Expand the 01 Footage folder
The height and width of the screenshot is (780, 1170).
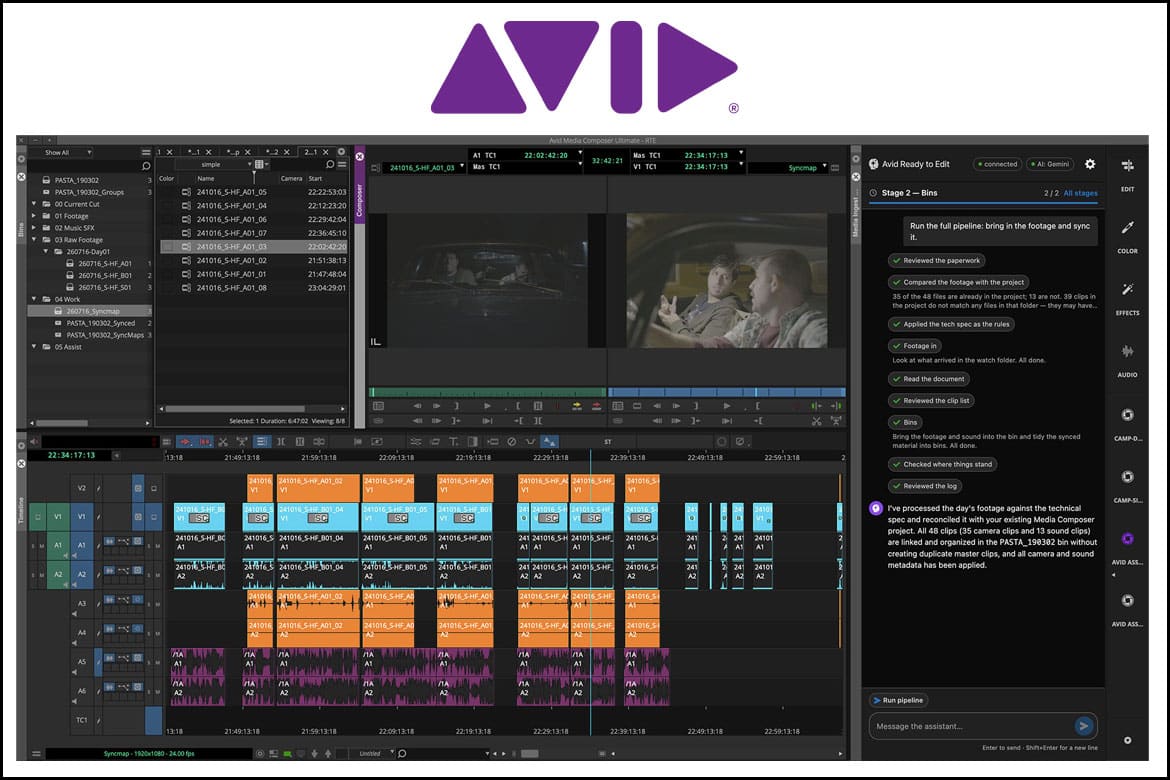(x=34, y=216)
